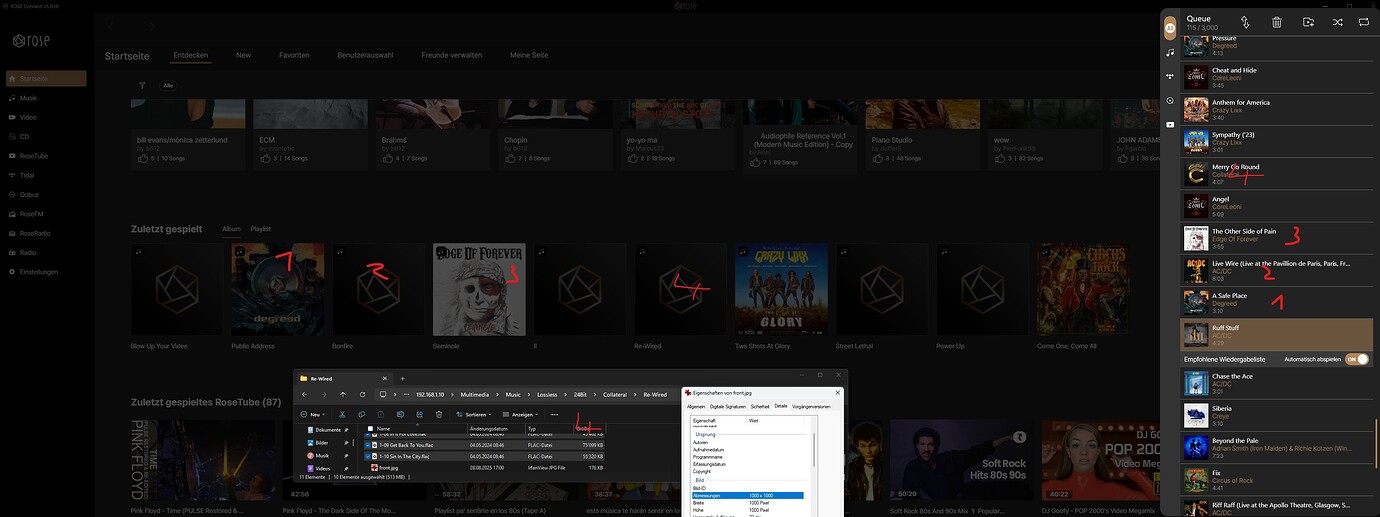Switch to Freunde verwalten tab
This screenshot has height=517, width=1380.
(452, 55)
